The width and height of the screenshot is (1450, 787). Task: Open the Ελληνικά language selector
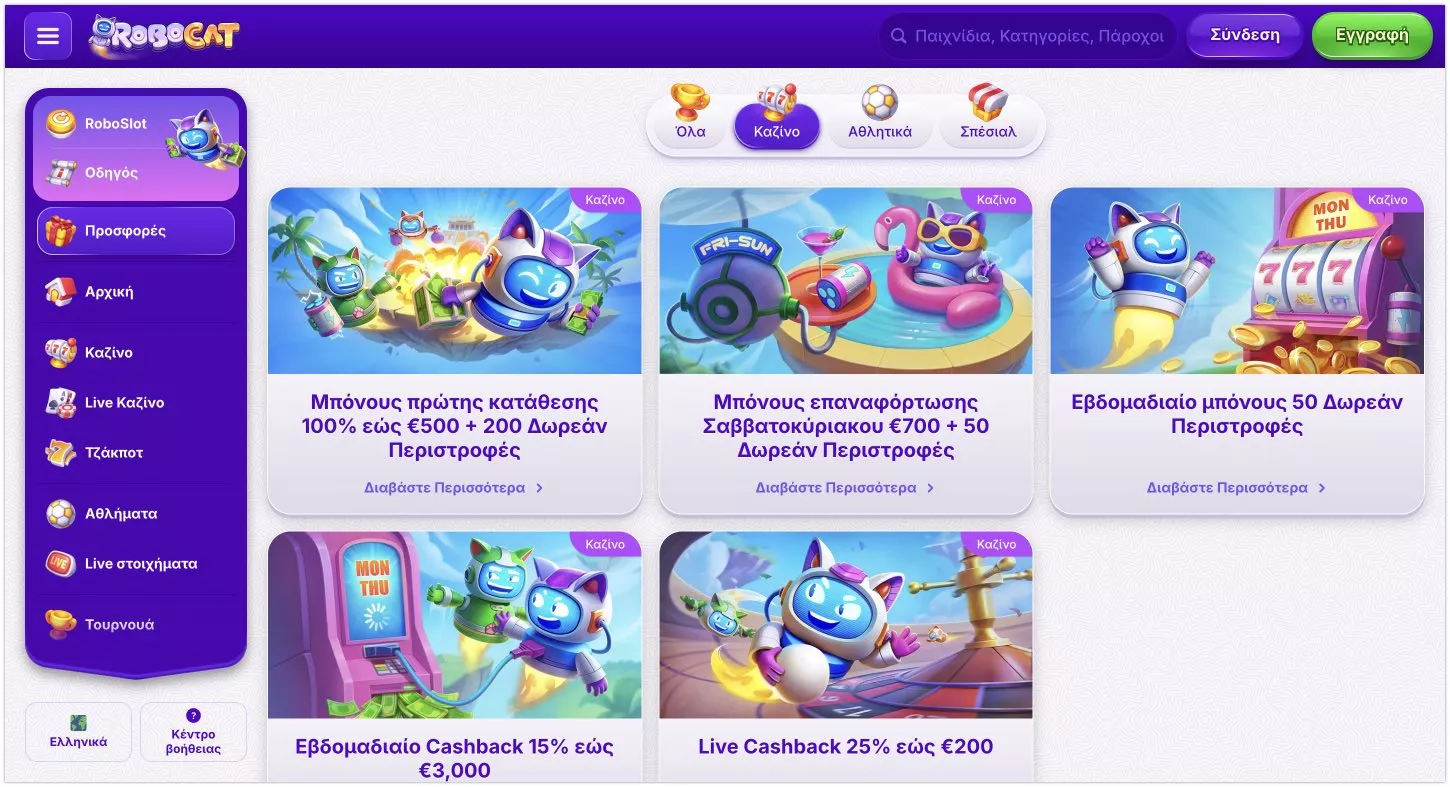[78, 732]
